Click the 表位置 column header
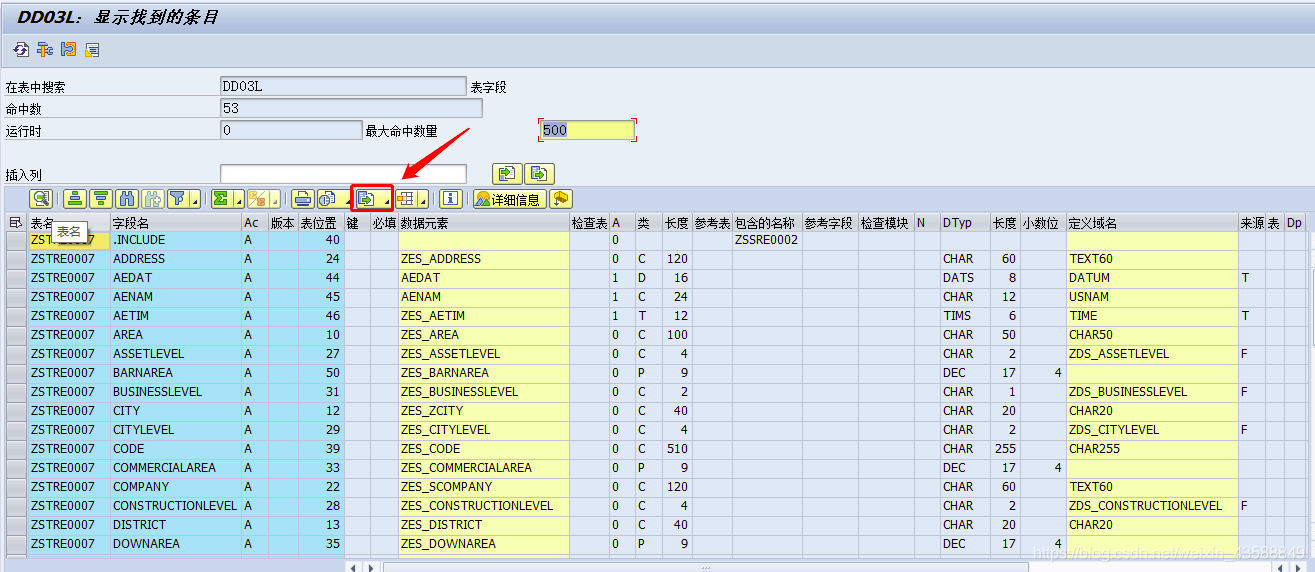Screen dimensions: 1315x572 (321, 222)
